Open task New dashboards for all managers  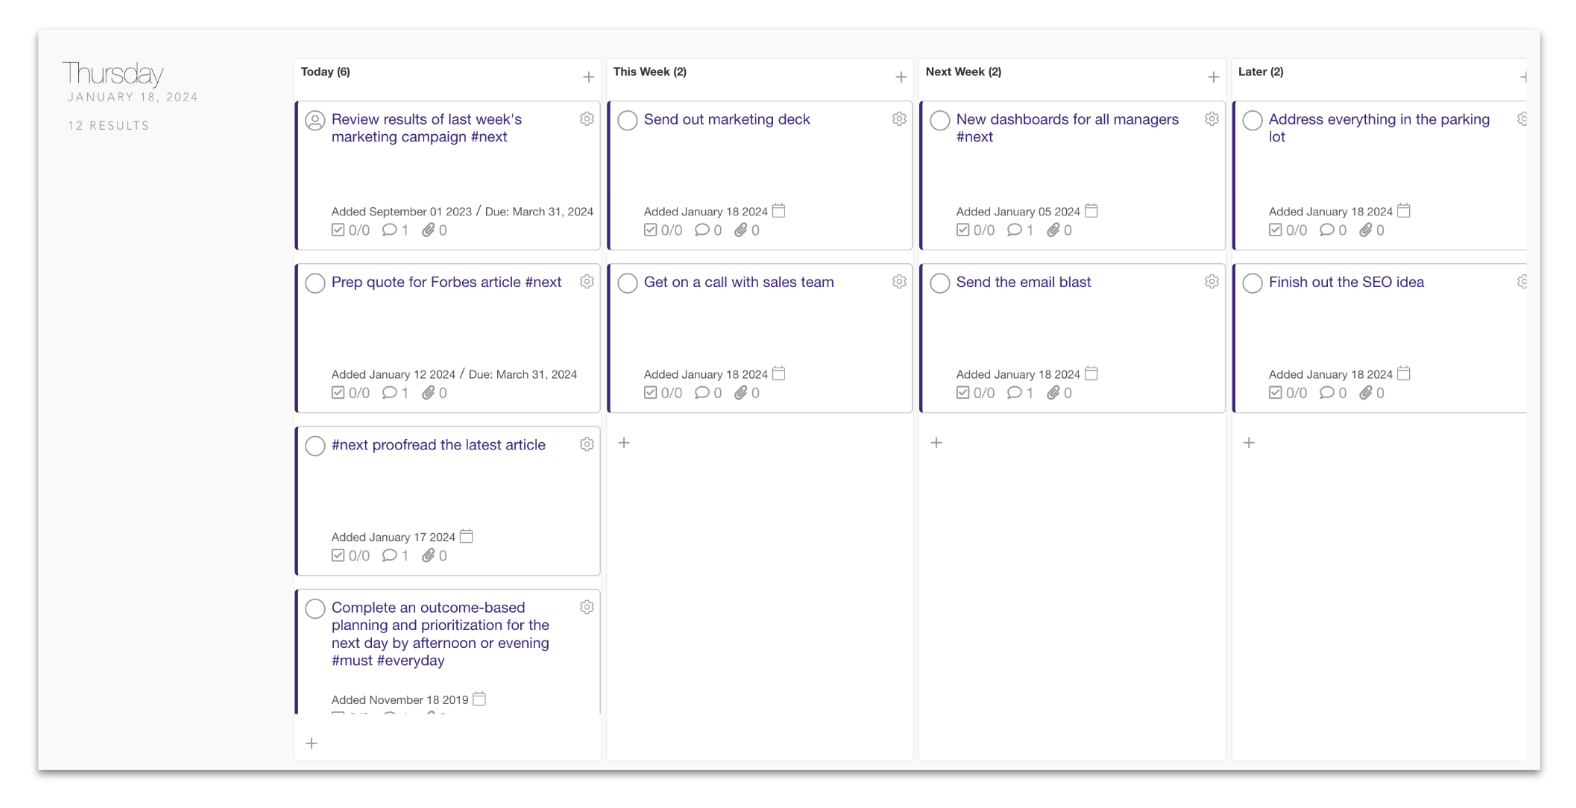coord(1067,120)
